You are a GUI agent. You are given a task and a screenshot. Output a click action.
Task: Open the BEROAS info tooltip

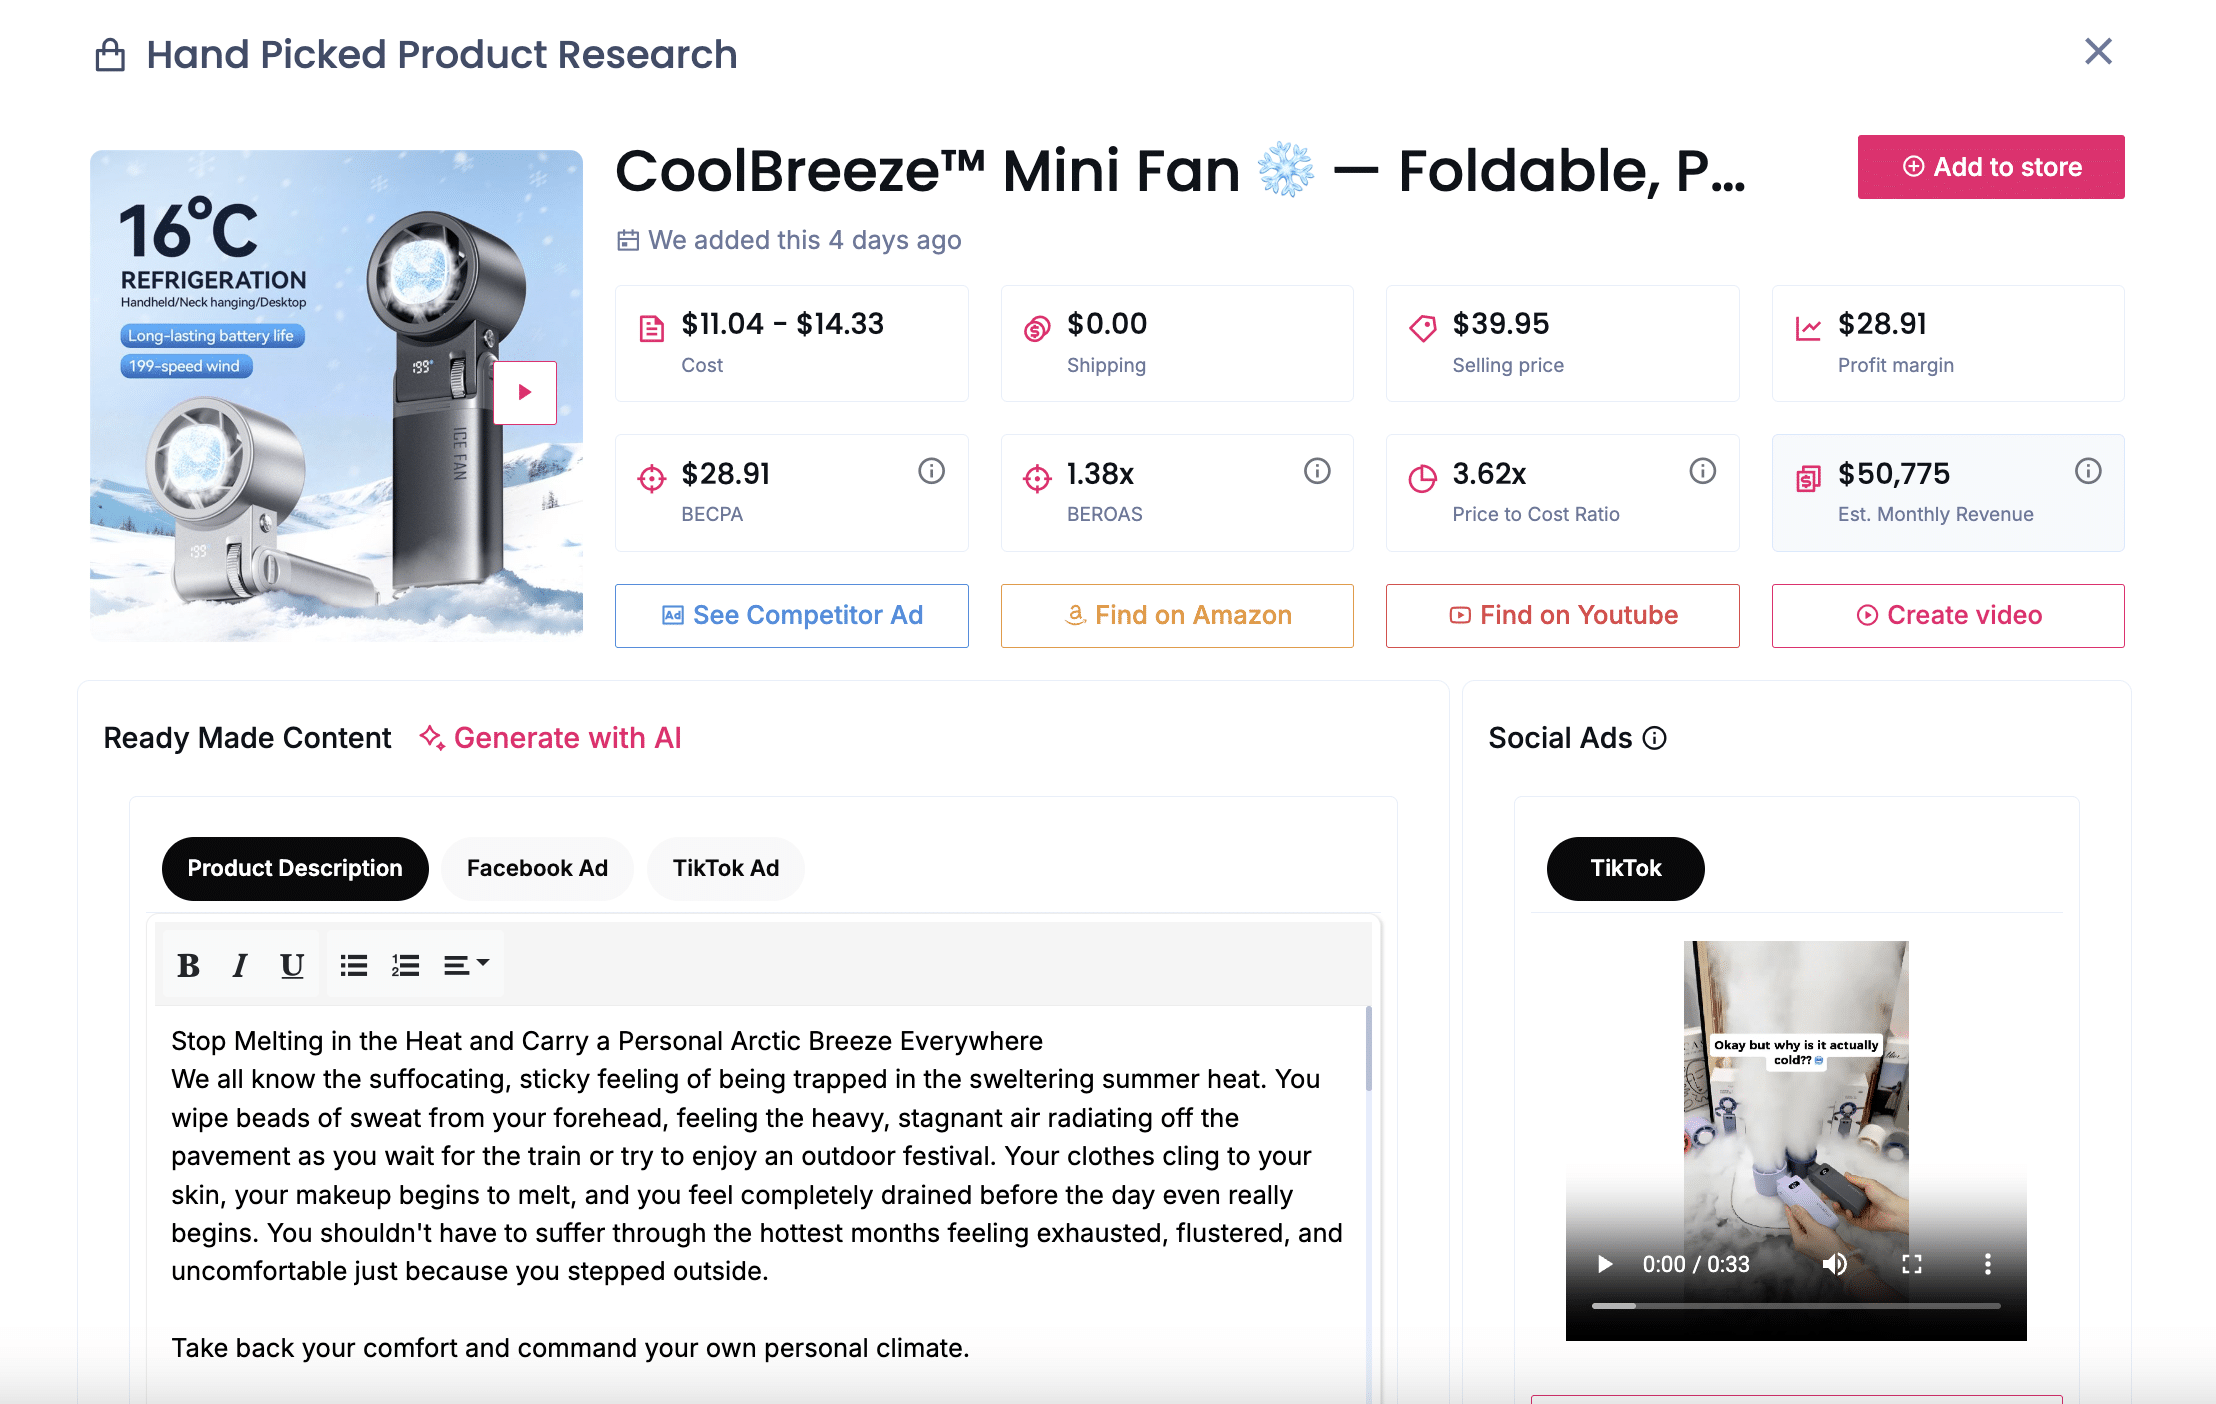pyautogui.click(x=1317, y=470)
